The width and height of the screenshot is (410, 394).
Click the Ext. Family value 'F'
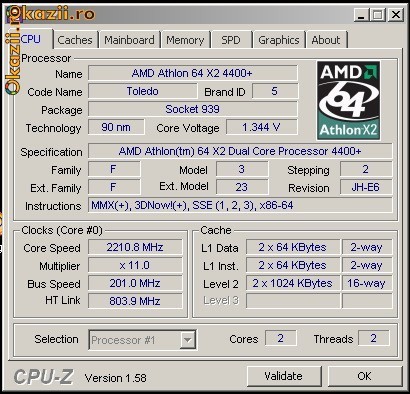click(x=114, y=187)
